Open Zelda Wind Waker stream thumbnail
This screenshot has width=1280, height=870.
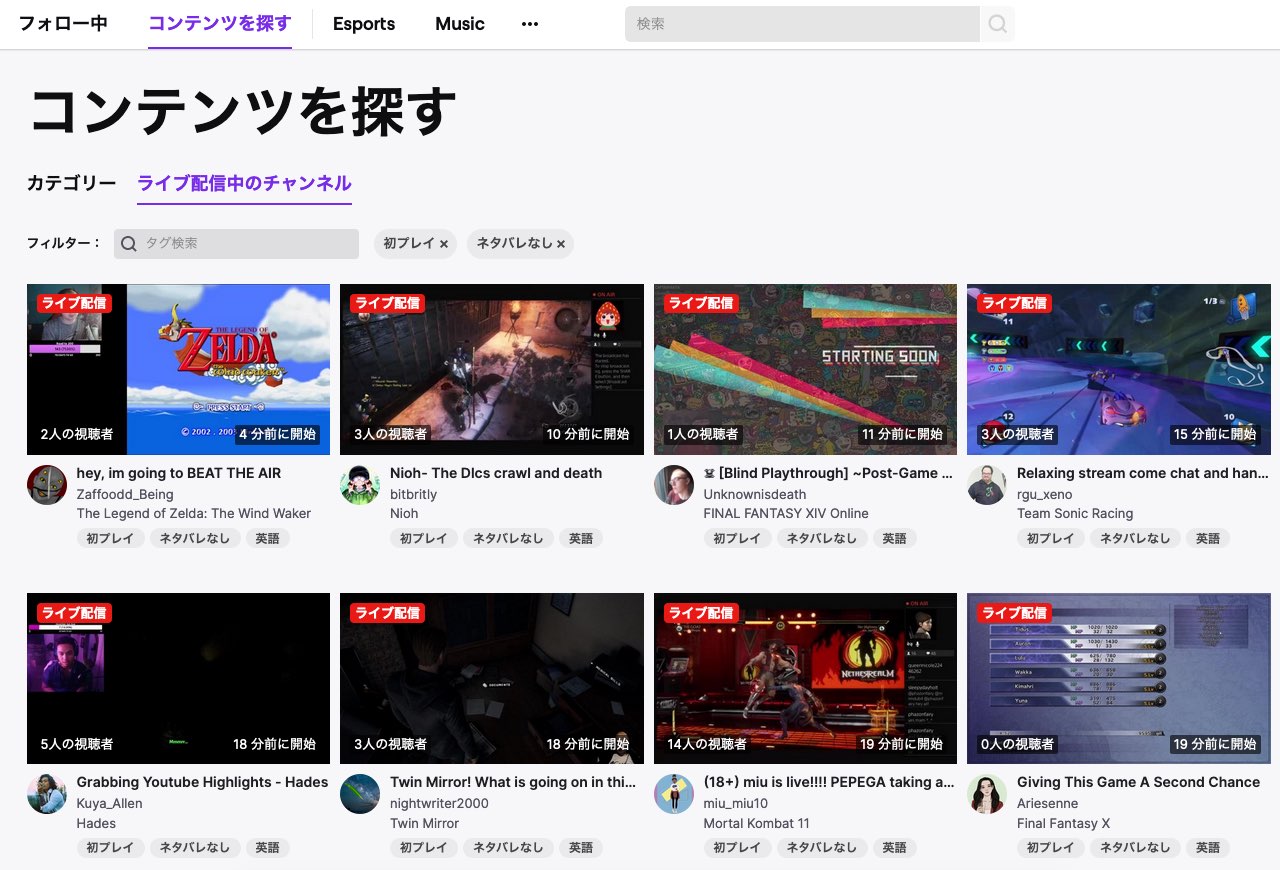[178, 370]
